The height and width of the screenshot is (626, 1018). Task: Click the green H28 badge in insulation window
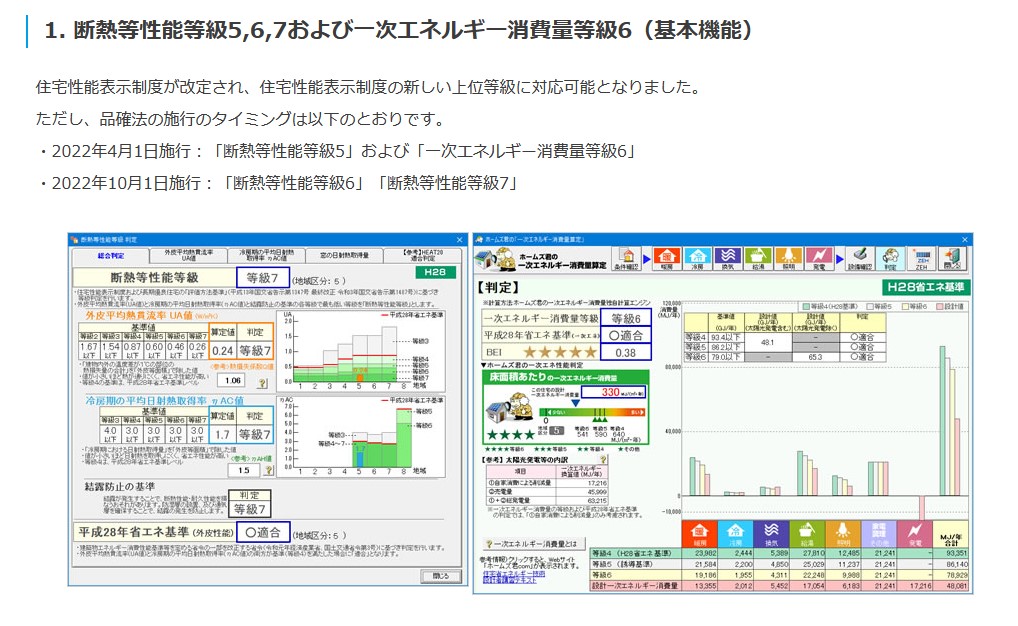(434, 272)
